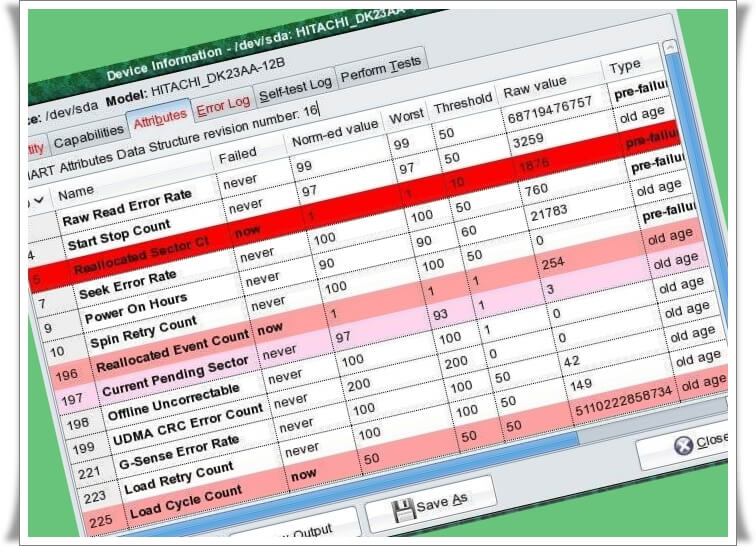The image size is (756, 546).
Task: Click the model name HITACHI_DK23AA-12B
Action: point(217,78)
